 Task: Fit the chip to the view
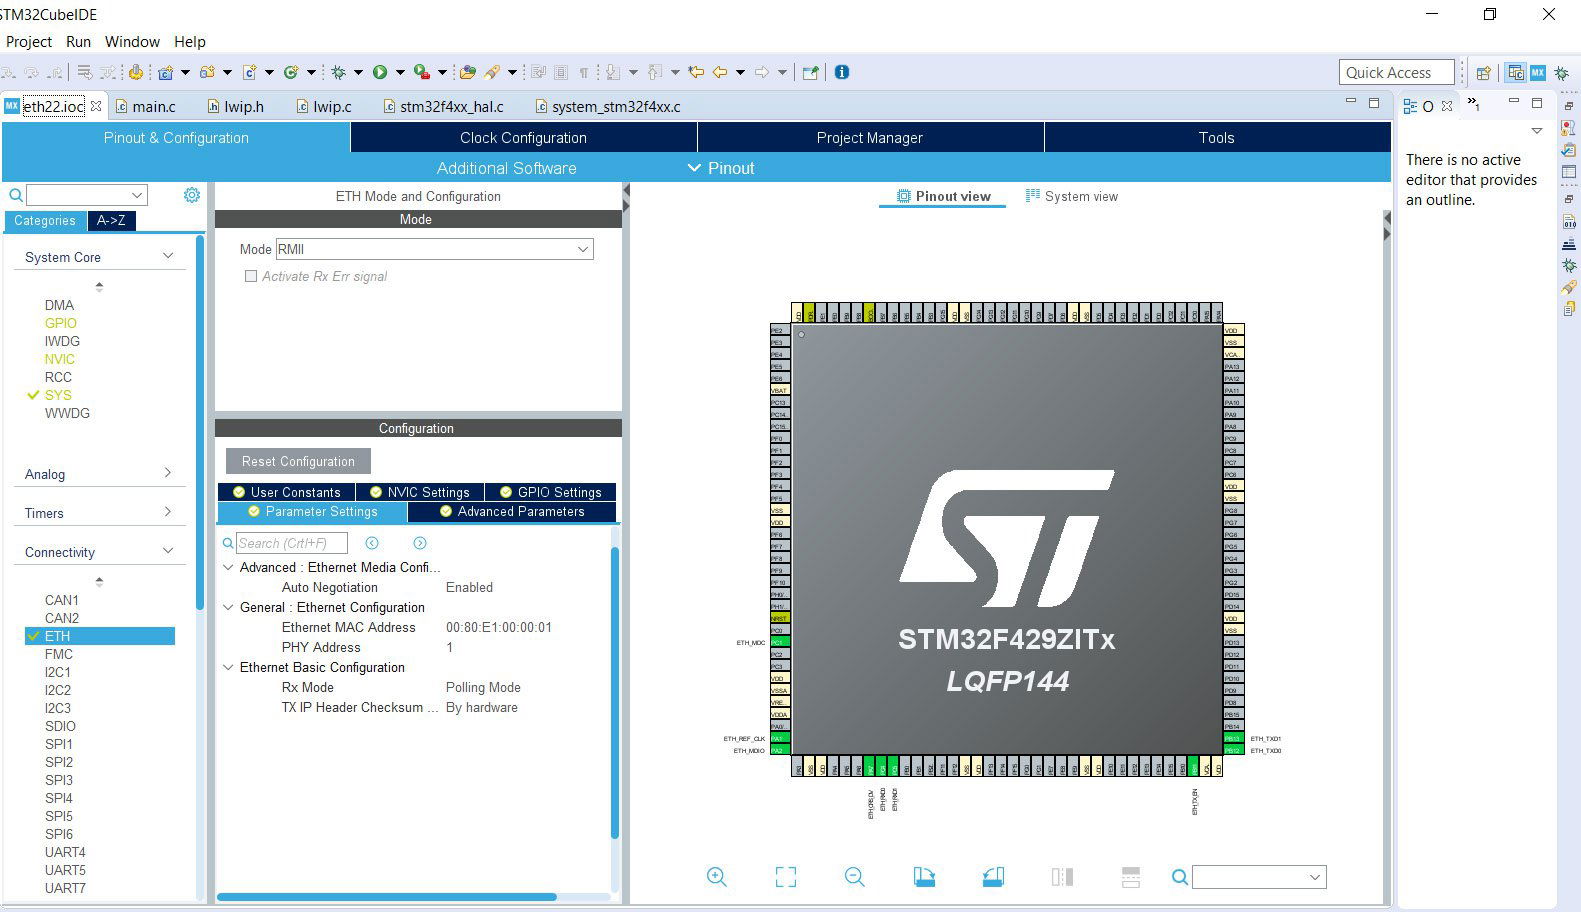pyautogui.click(x=786, y=877)
